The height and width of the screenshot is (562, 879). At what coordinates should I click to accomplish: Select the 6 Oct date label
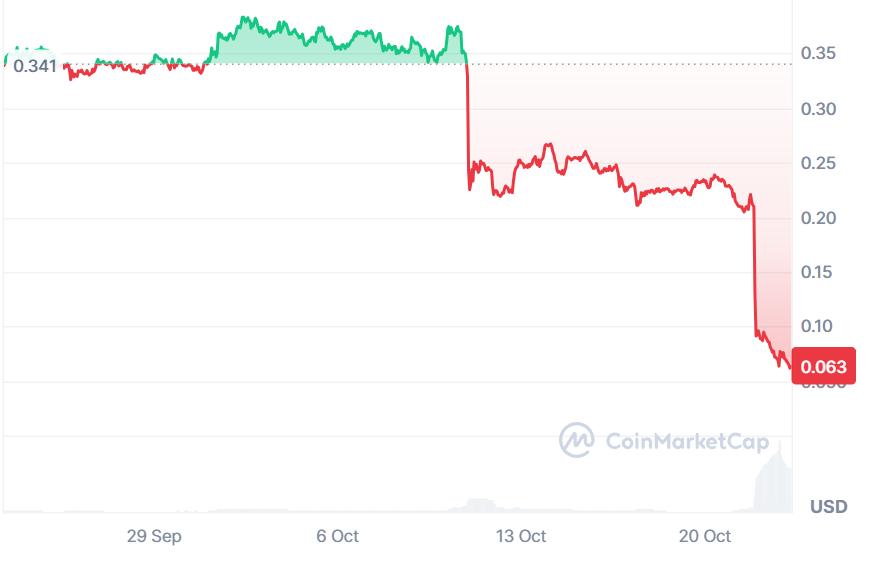coord(337,536)
